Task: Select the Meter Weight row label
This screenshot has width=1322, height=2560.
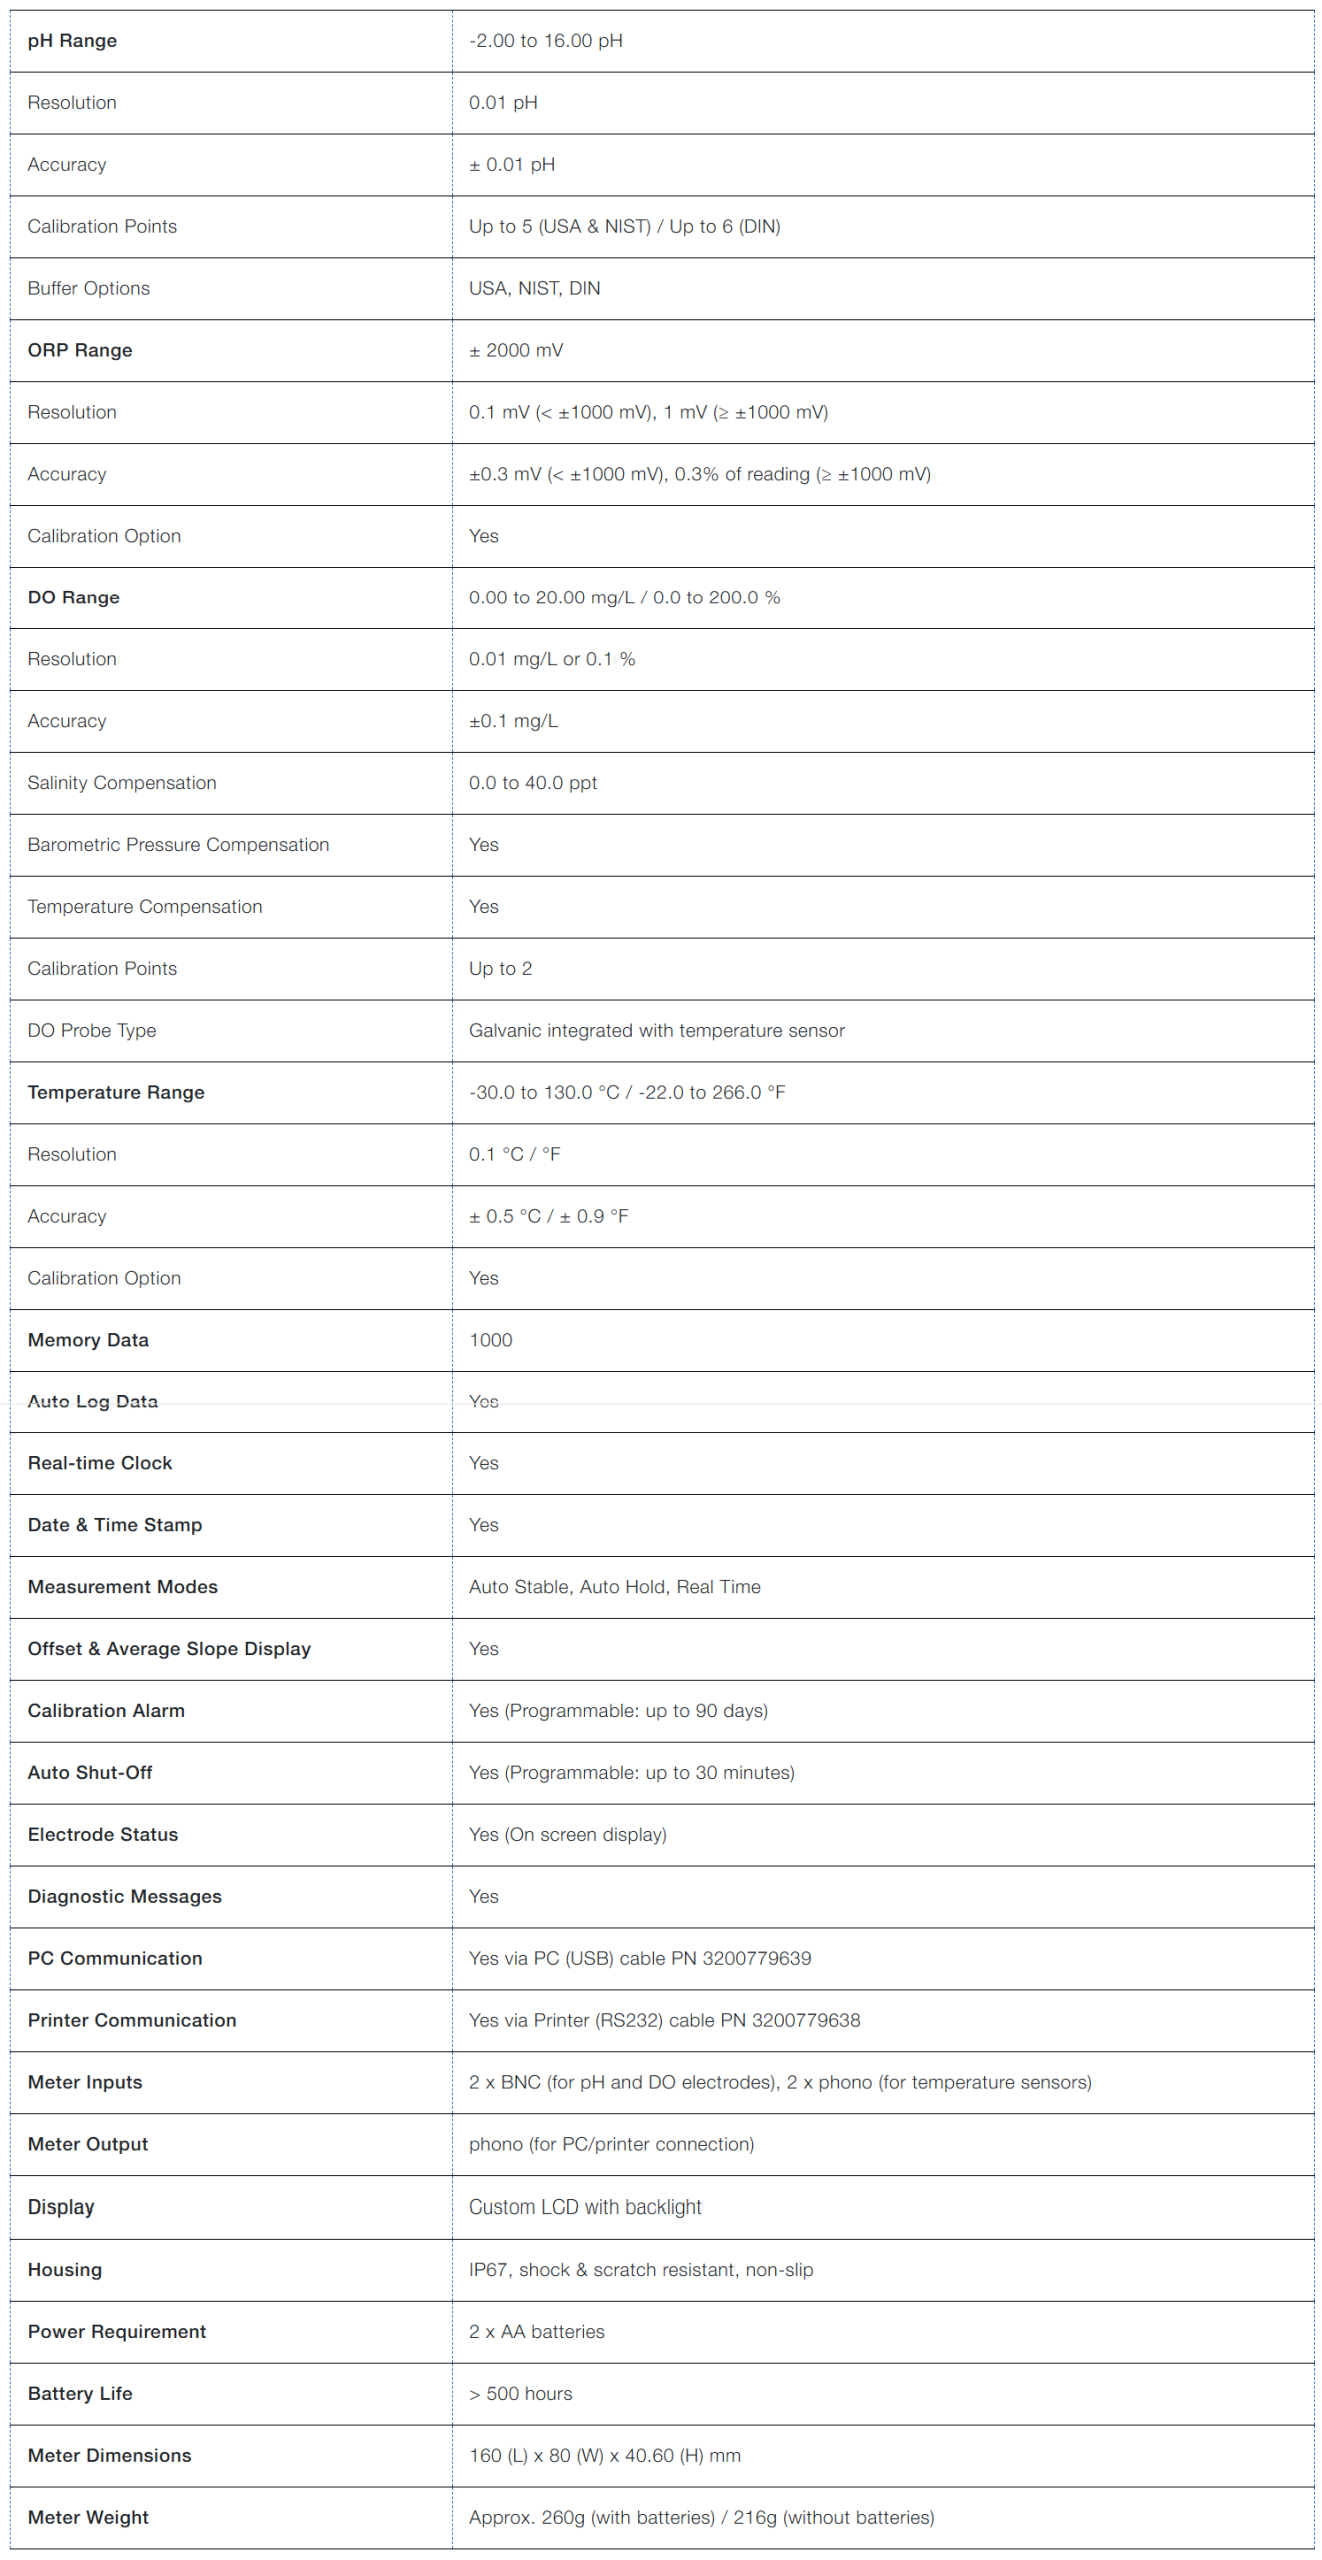Action: [x=88, y=2518]
